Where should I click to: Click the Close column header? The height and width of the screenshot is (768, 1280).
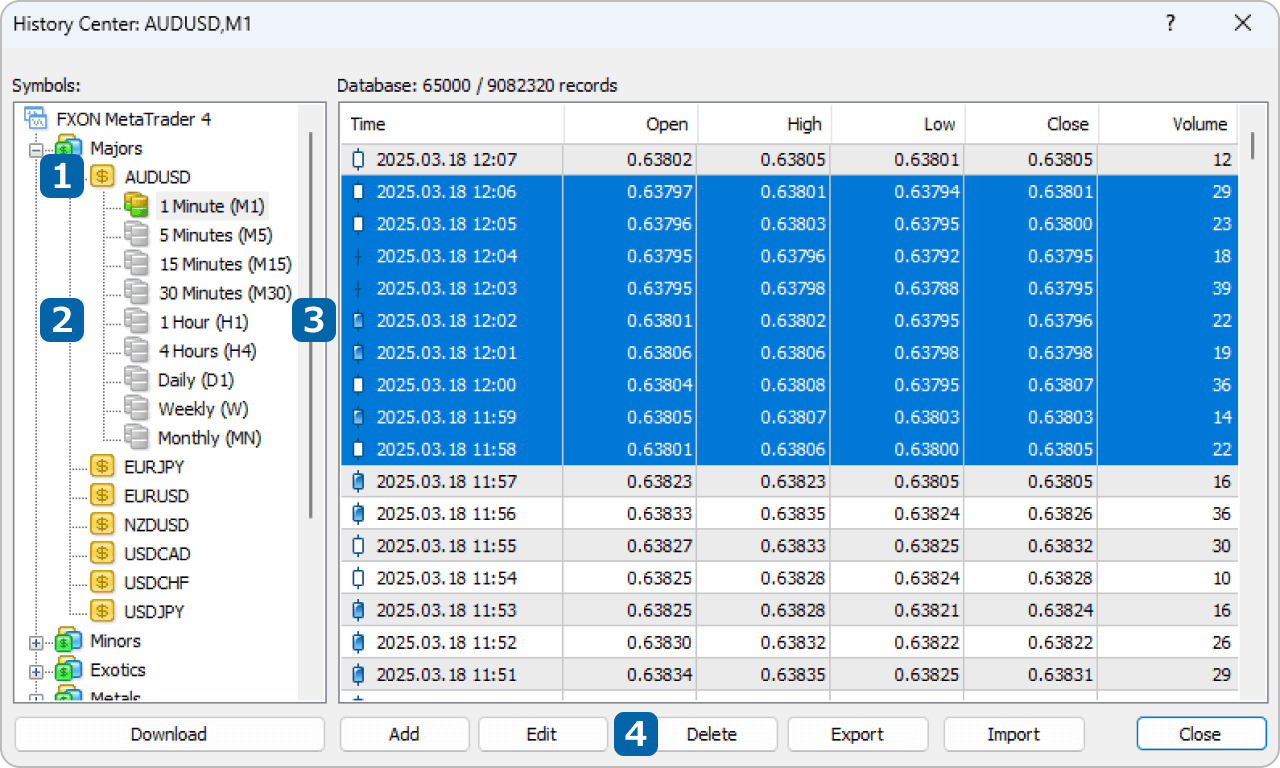[1032, 124]
